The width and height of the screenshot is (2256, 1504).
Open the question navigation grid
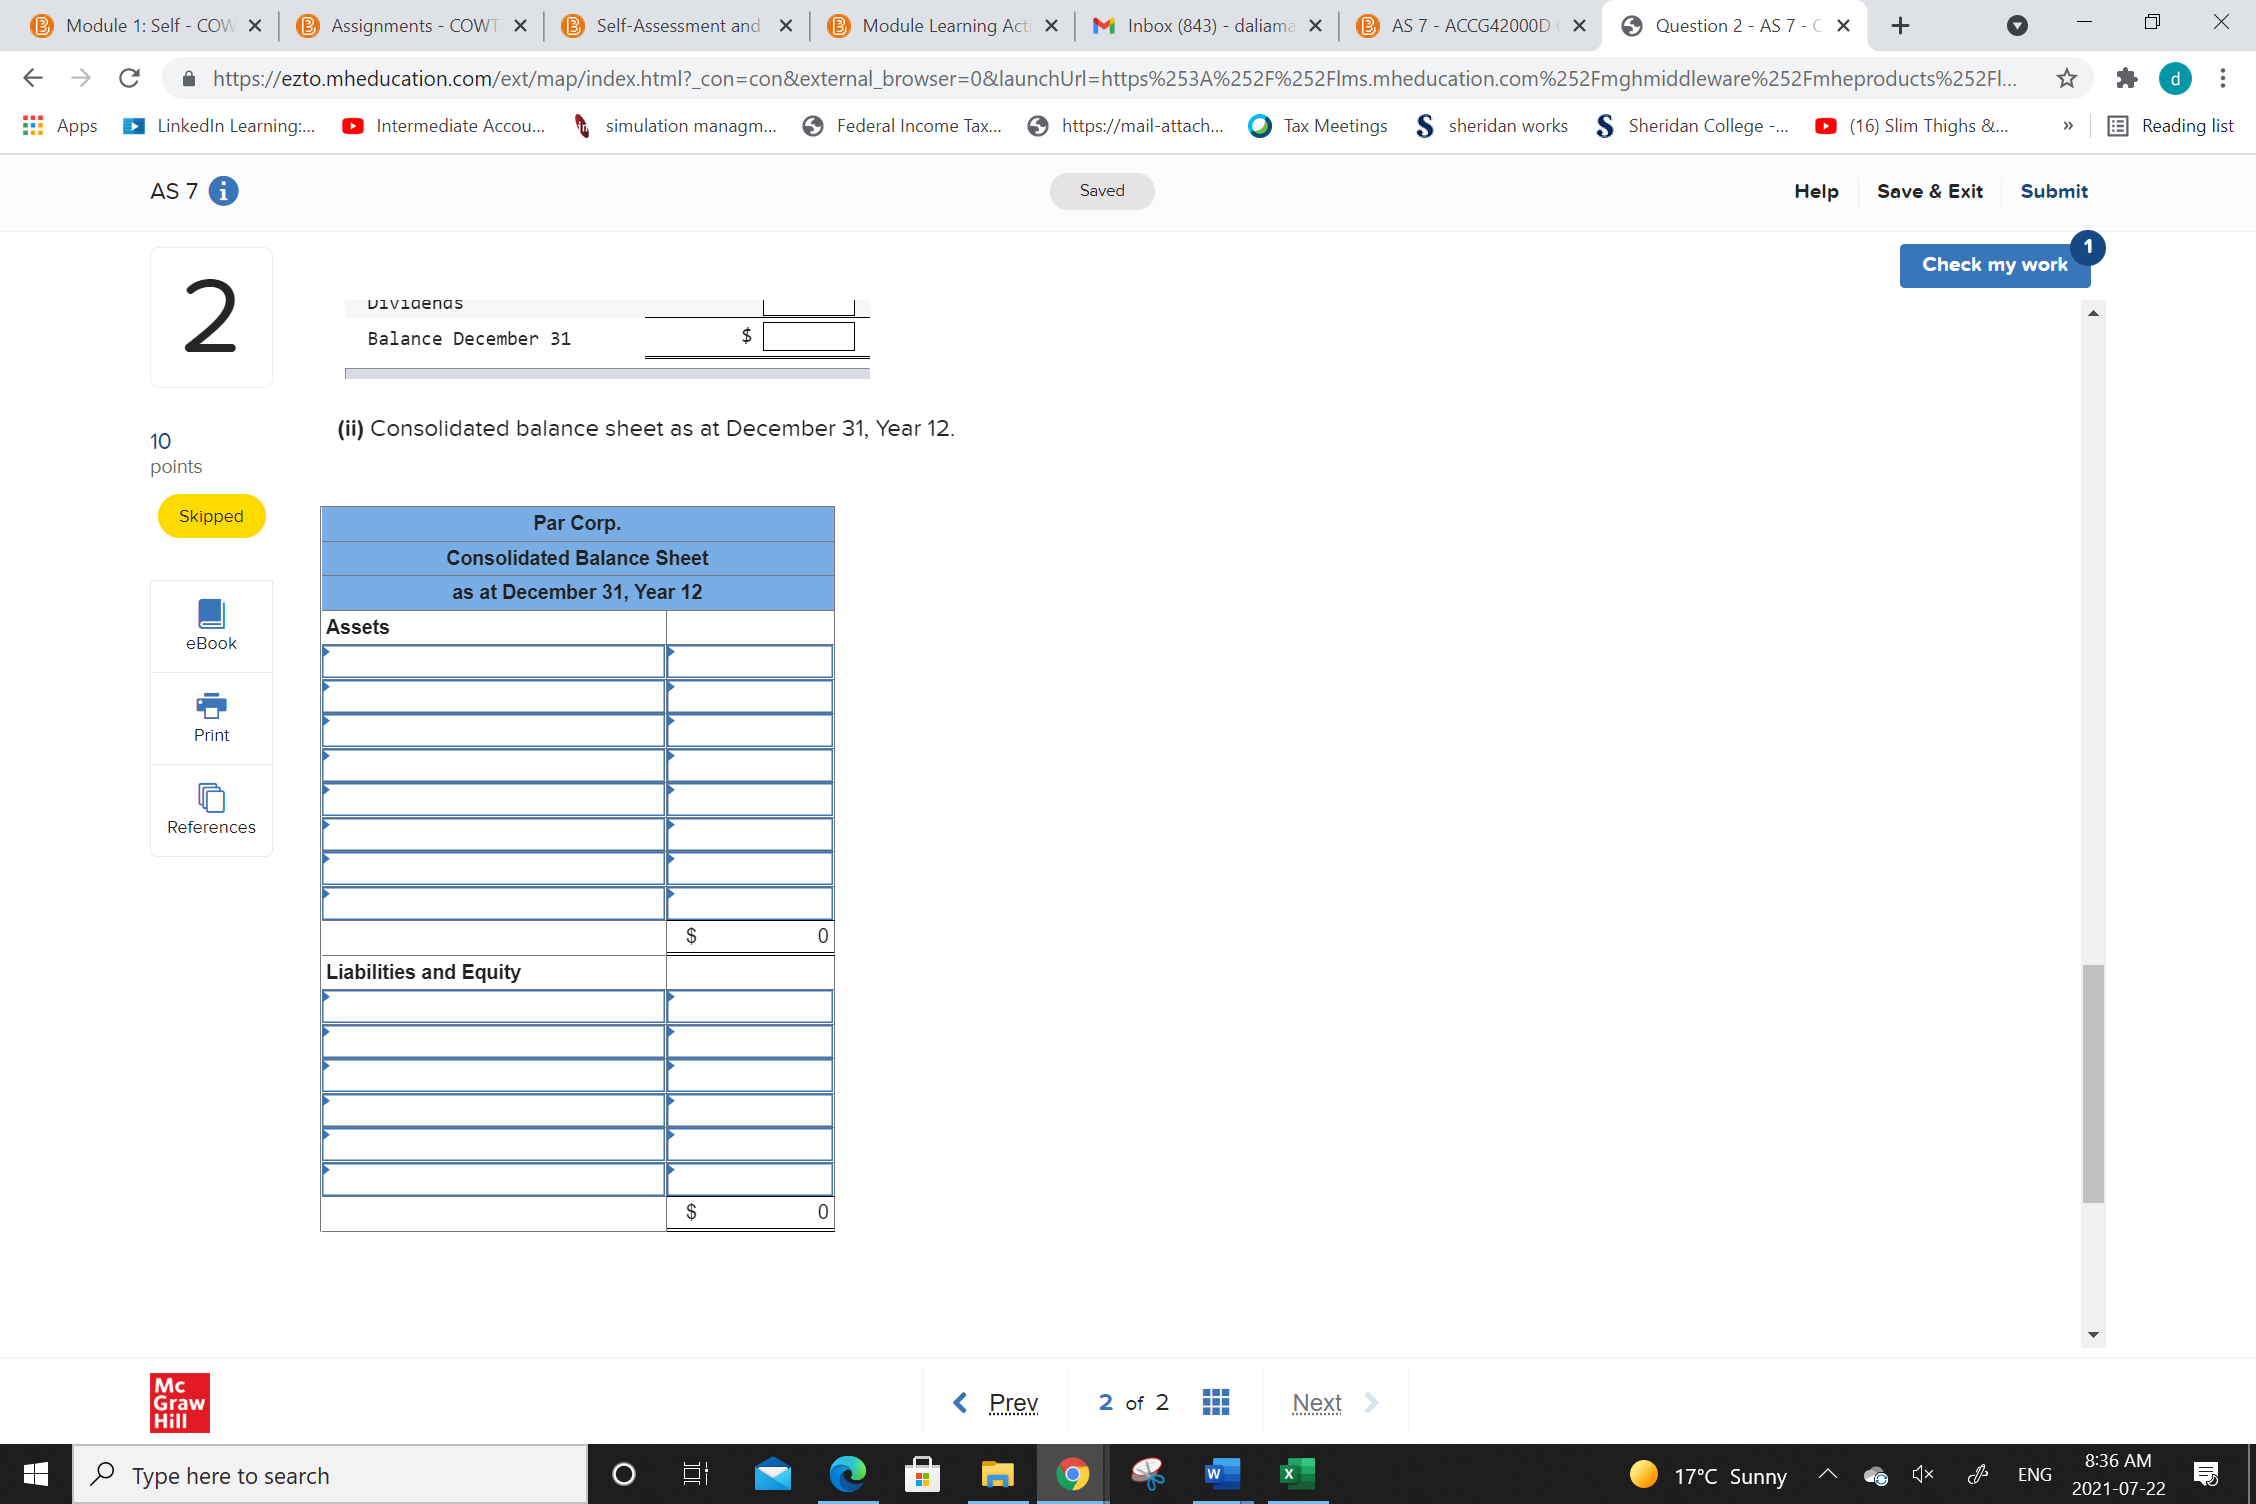pyautogui.click(x=1215, y=1401)
